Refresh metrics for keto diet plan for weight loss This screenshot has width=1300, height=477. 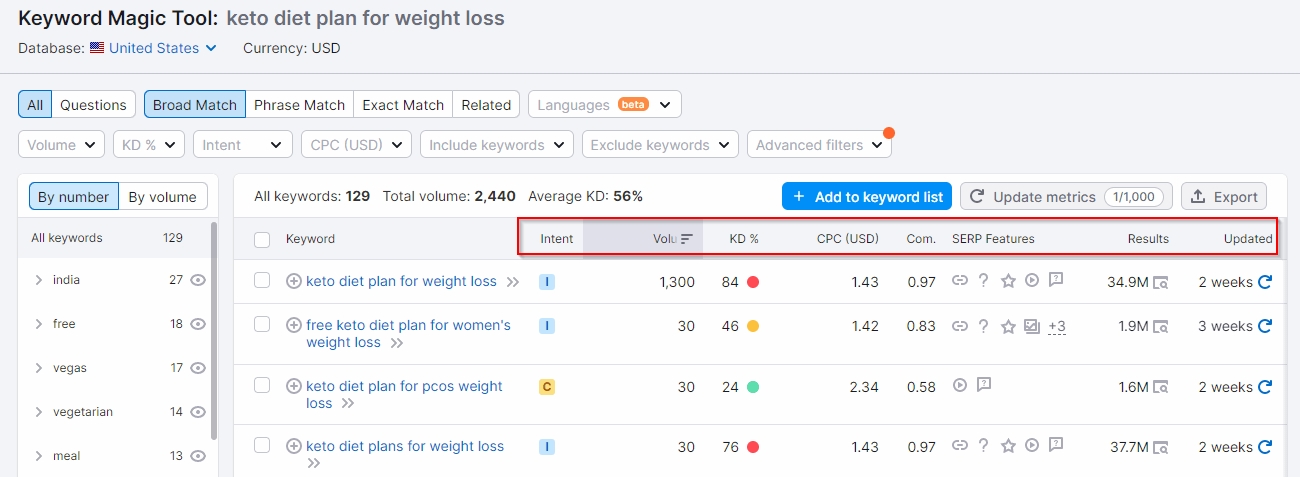(x=1265, y=282)
